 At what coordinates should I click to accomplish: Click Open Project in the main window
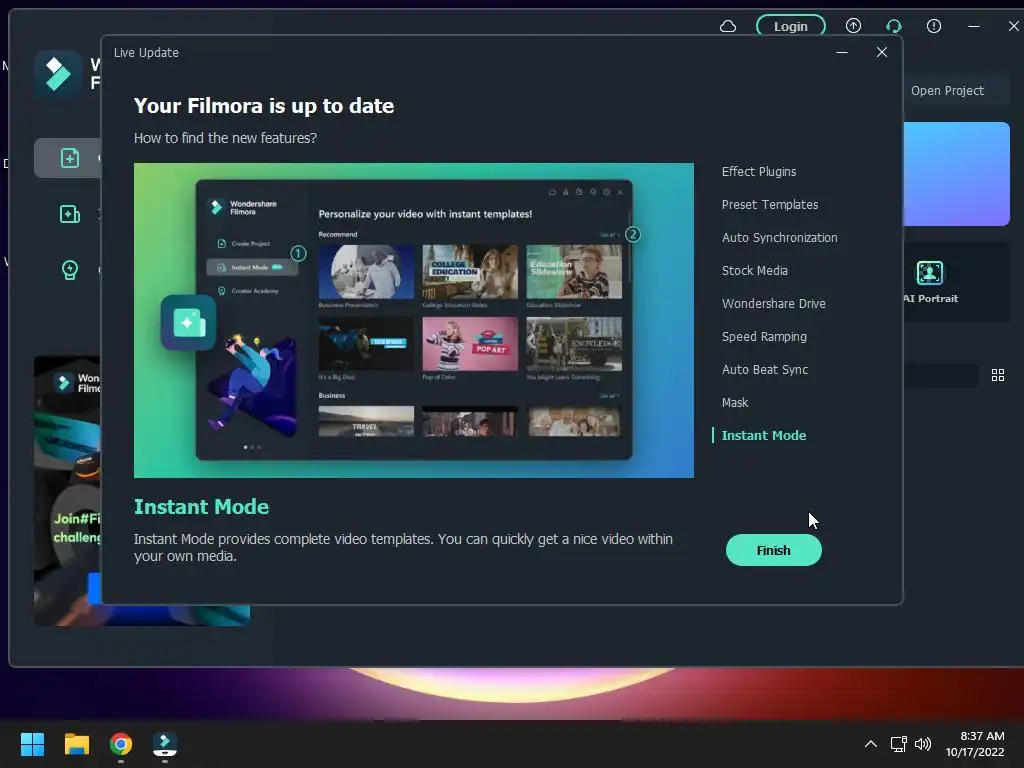(947, 91)
